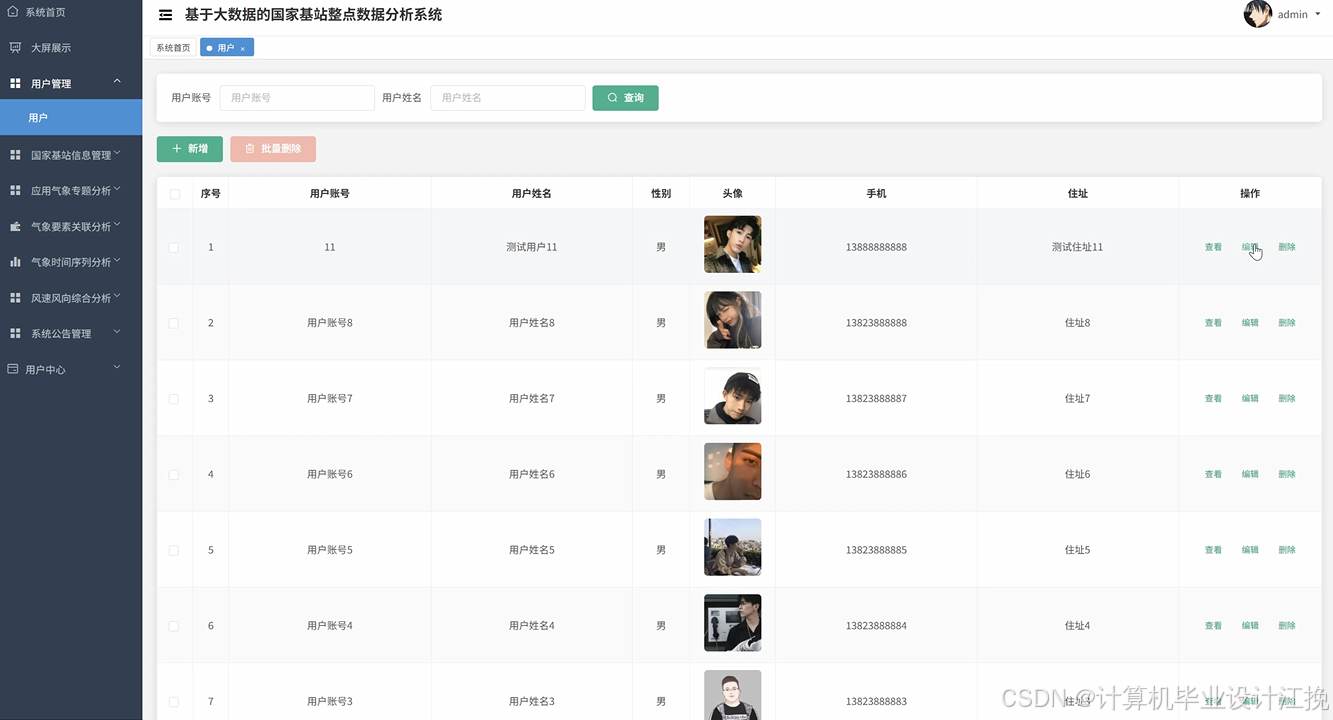Screen dimensions: 1333x720
Task: Open the admin dropdown arrow
Action: pyautogui.click(x=1317, y=15)
